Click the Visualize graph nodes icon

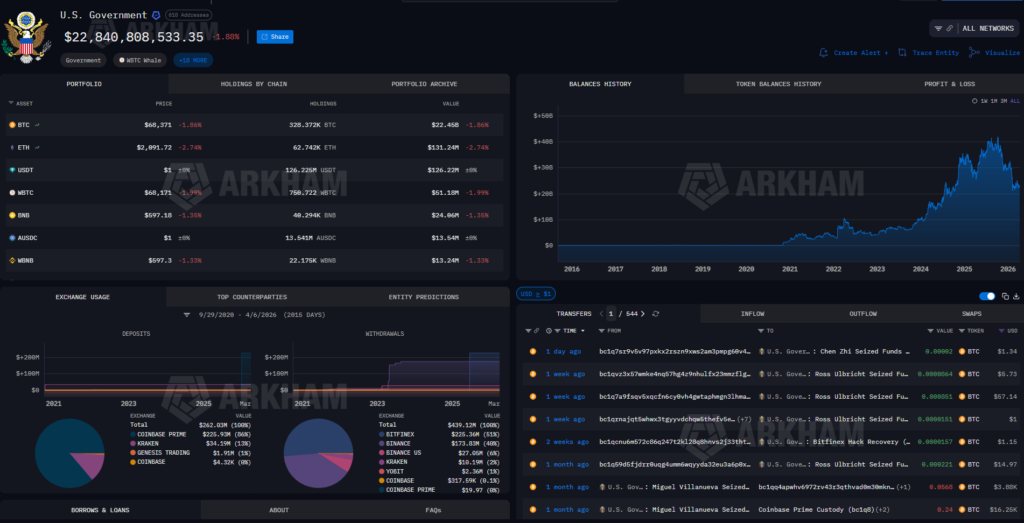coord(974,52)
